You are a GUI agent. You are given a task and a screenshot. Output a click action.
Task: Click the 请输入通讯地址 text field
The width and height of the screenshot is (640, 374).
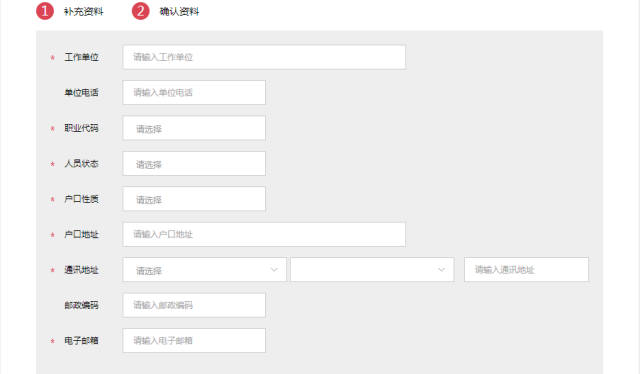[x=527, y=269]
